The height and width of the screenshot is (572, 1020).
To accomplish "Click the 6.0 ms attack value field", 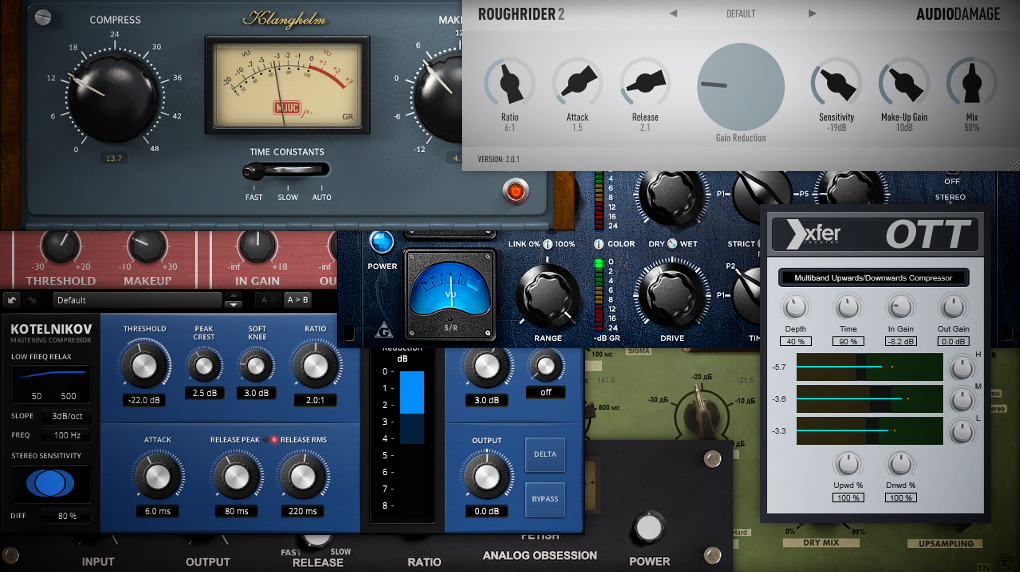I will [x=157, y=511].
